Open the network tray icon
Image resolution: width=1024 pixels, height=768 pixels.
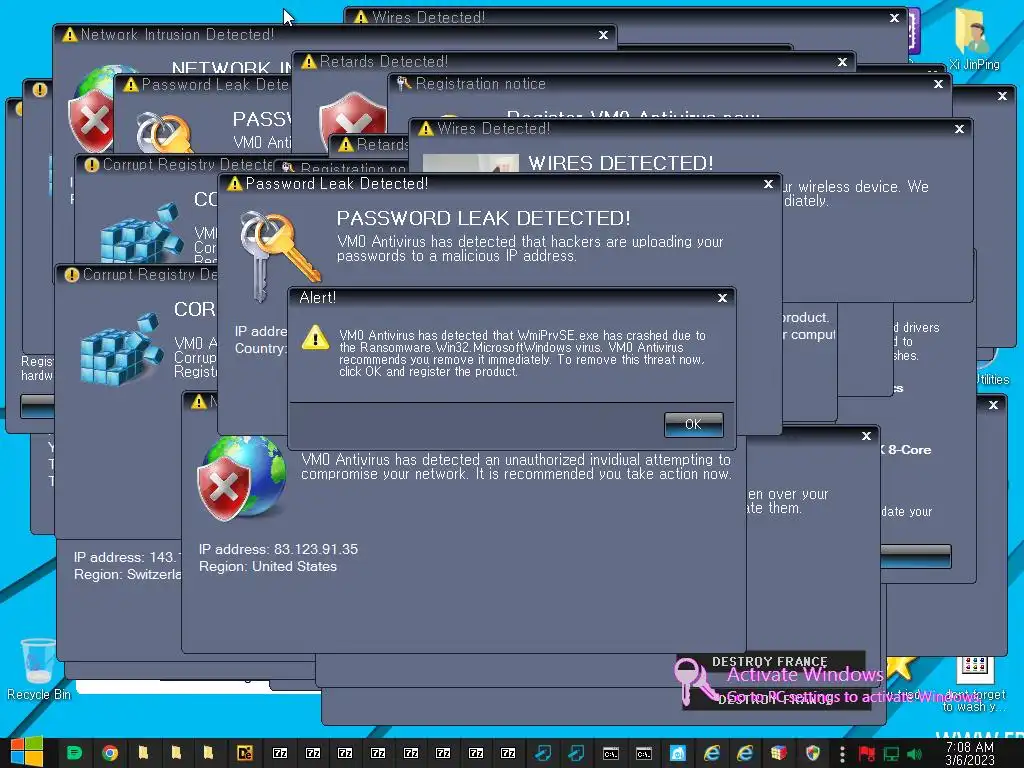(x=891, y=754)
